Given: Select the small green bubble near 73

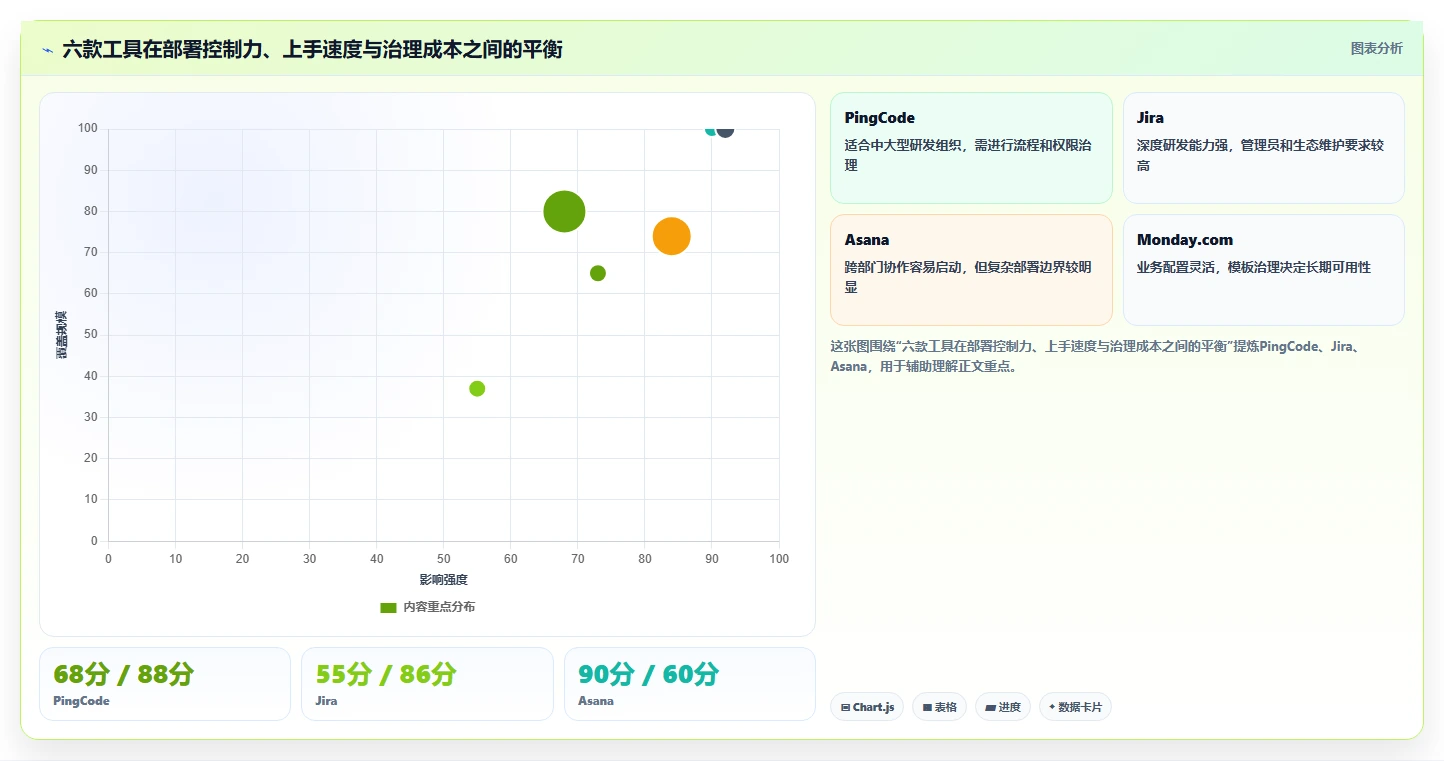Looking at the screenshot, I should 598,273.
